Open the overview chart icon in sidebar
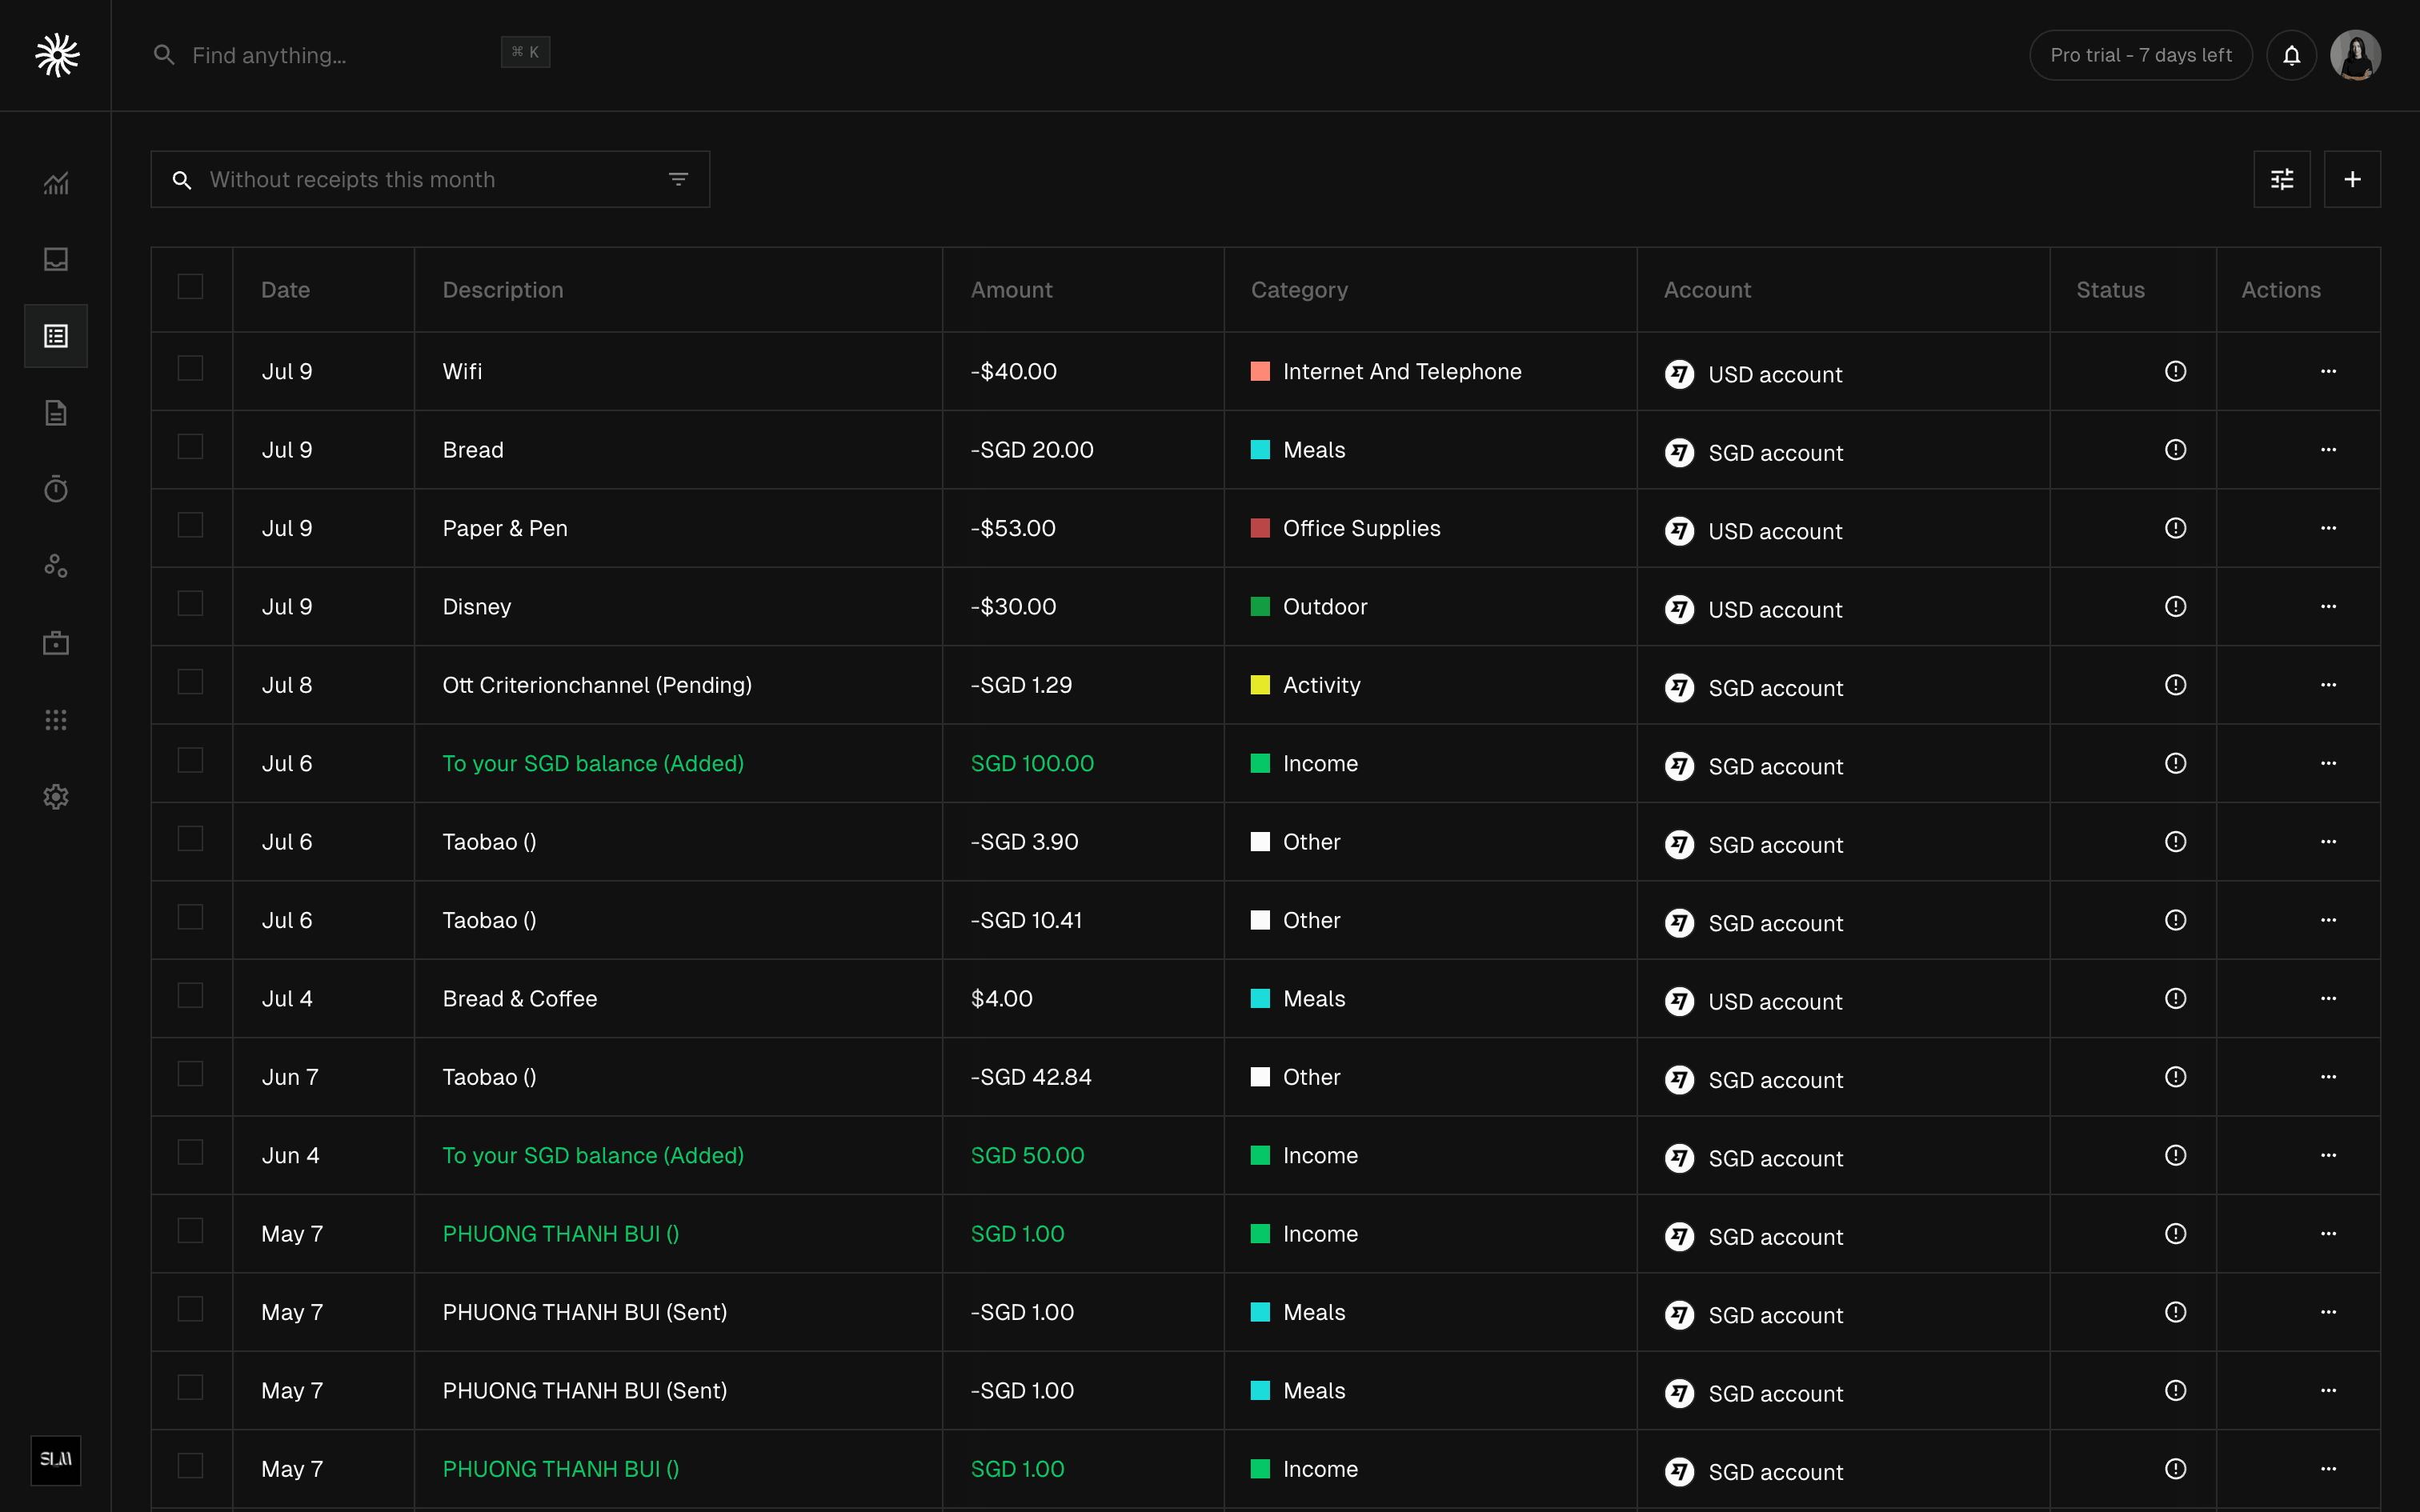 [56, 183]
